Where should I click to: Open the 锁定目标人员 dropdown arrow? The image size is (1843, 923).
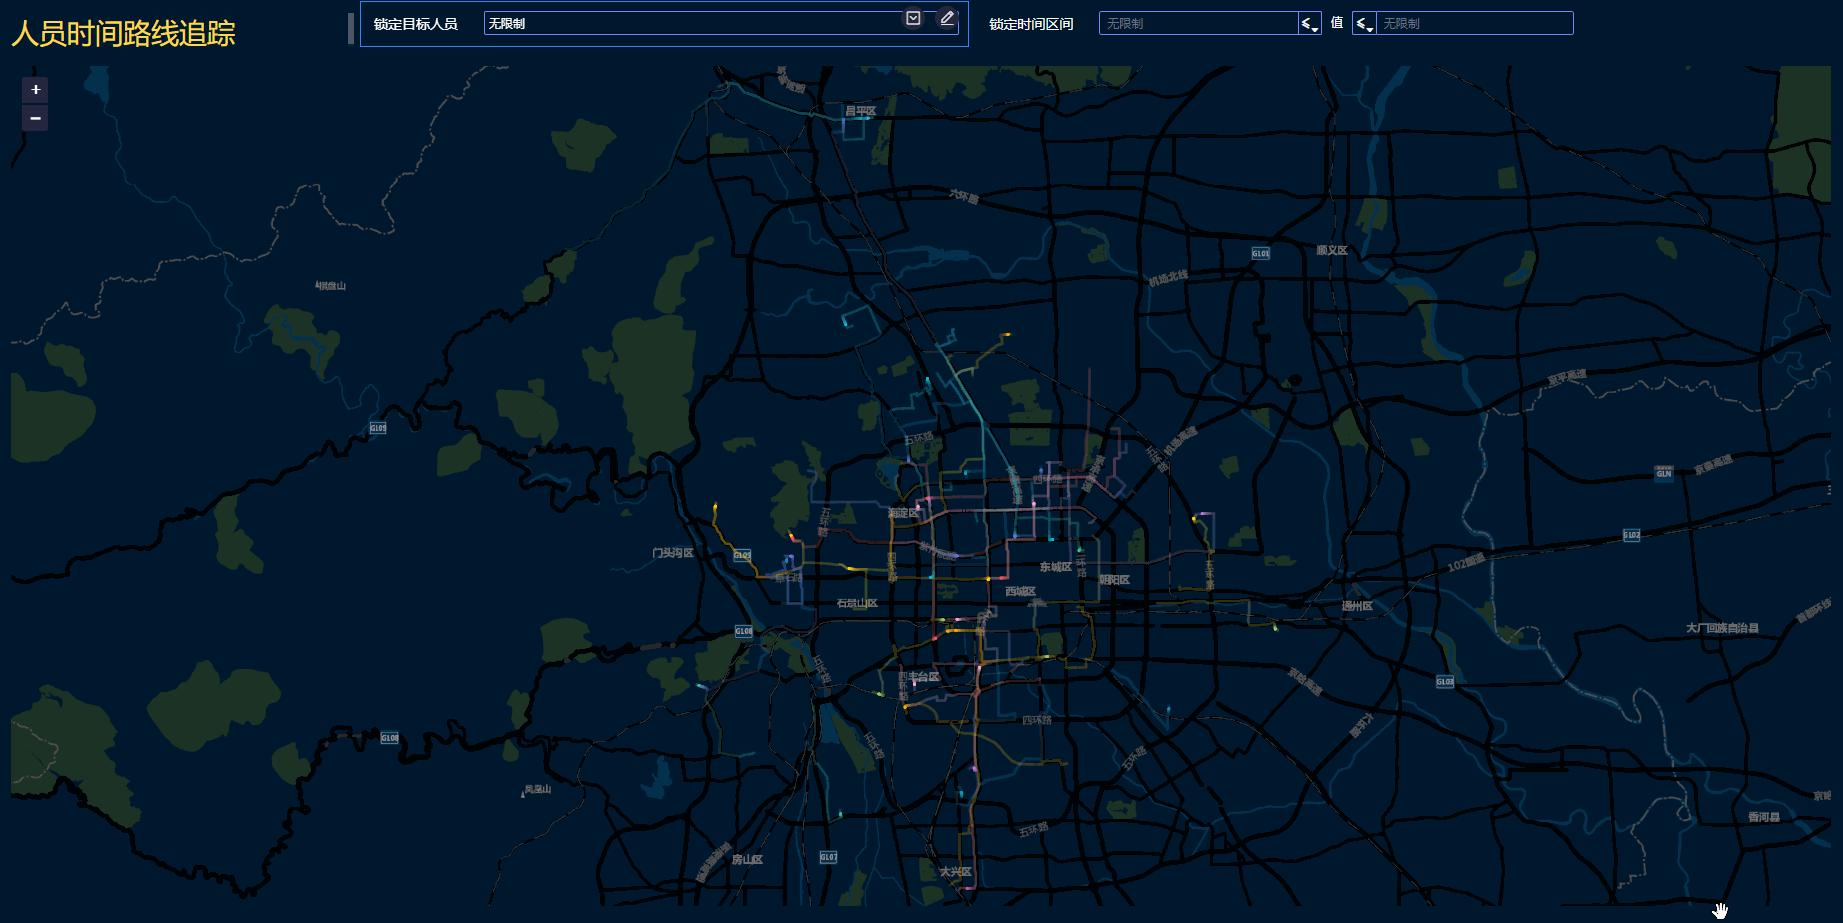click(913, 19)
